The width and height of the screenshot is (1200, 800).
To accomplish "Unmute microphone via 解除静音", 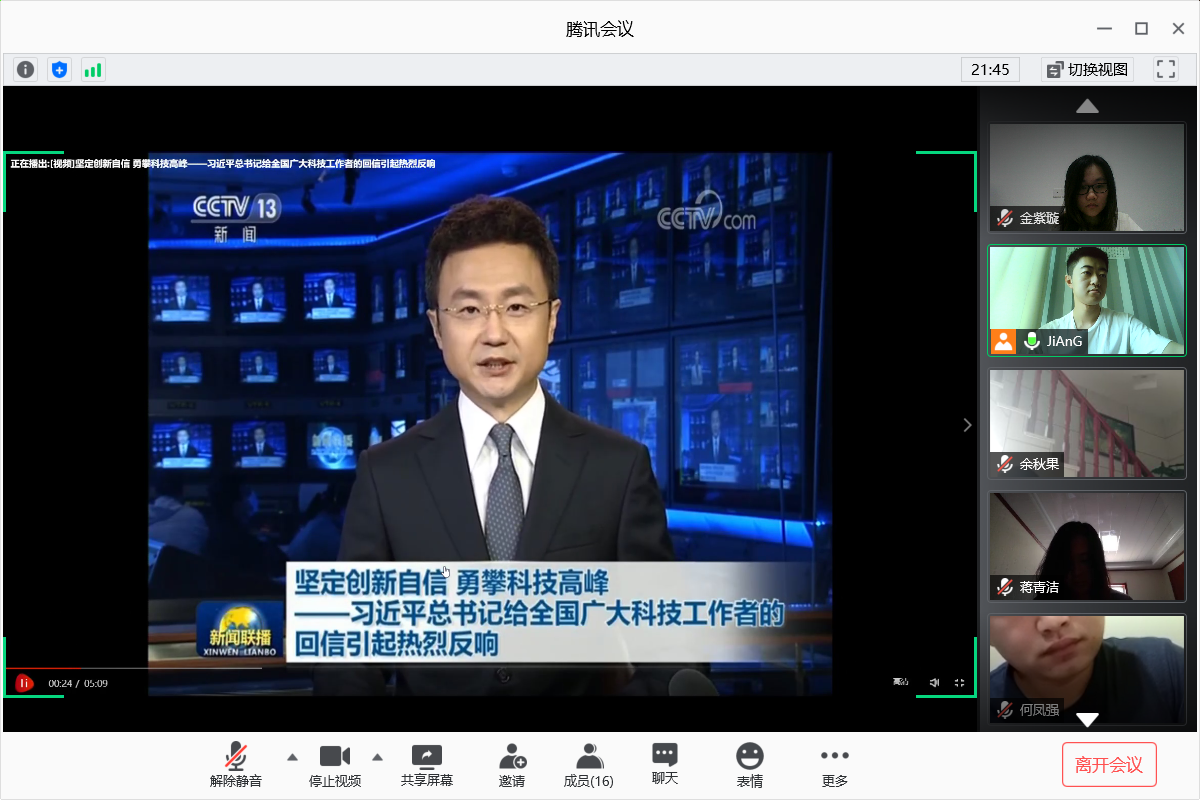I will 236,765.
